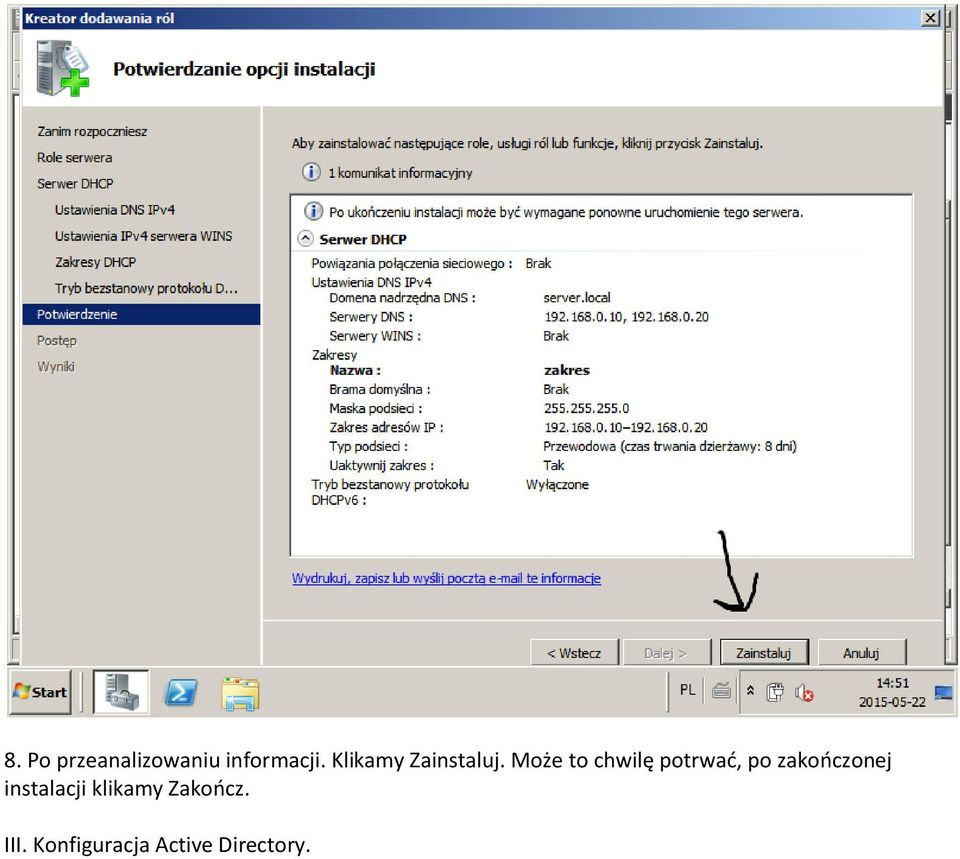
Task: Click the Windows Start button
Action: coord(40,692)
